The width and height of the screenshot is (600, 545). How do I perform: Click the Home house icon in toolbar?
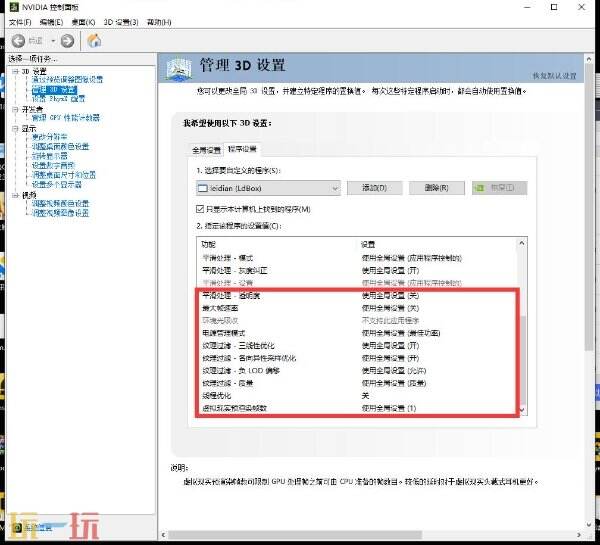pyautogui.click(x=94, y=40)
